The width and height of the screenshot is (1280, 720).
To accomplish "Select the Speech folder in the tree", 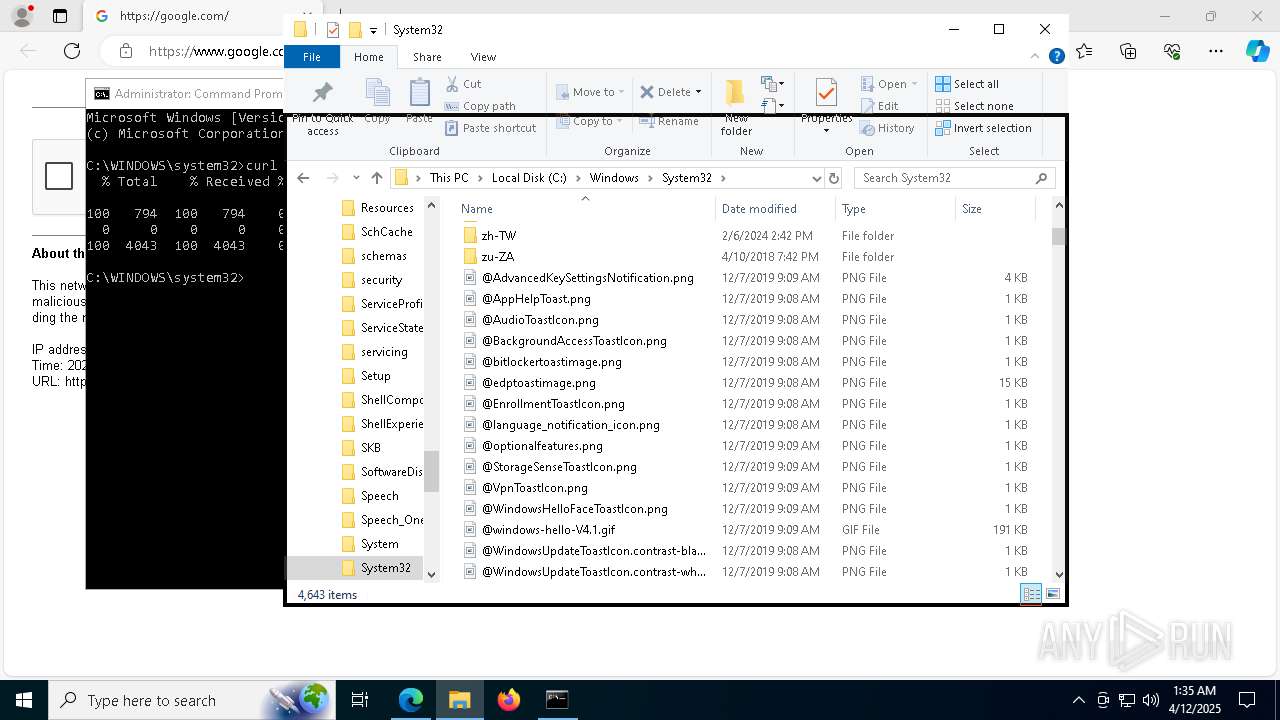I will coord(380,496).
